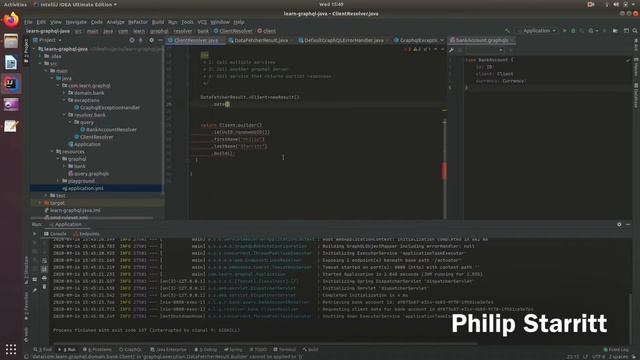Viewport: 640px width, 360px height.
Task: Open the text editor dock icon
Action: (11, 126)
